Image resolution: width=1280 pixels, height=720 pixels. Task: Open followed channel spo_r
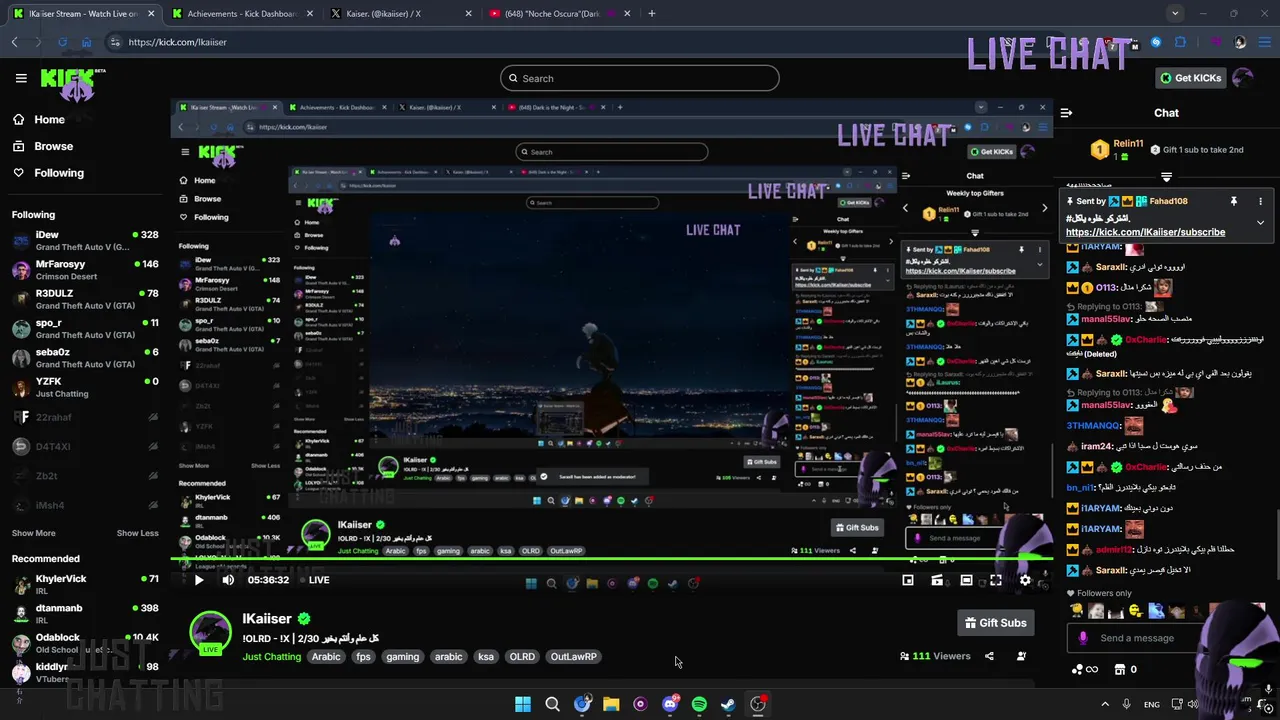click(85, 328)
